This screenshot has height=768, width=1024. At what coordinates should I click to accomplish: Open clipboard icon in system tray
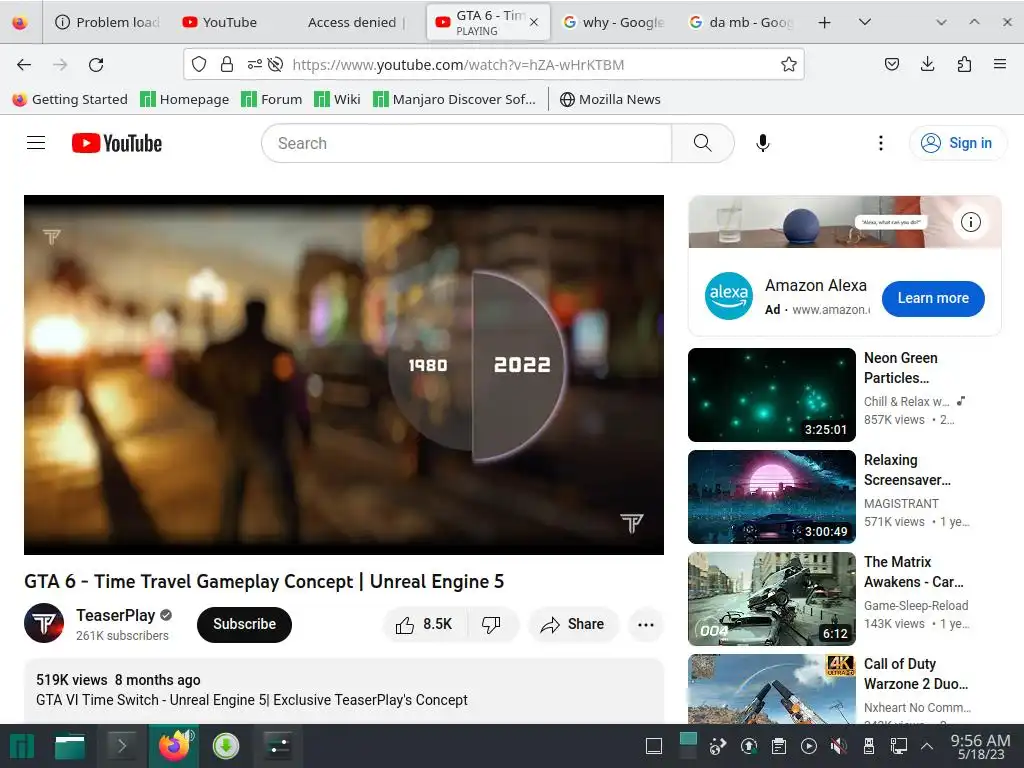778,746
